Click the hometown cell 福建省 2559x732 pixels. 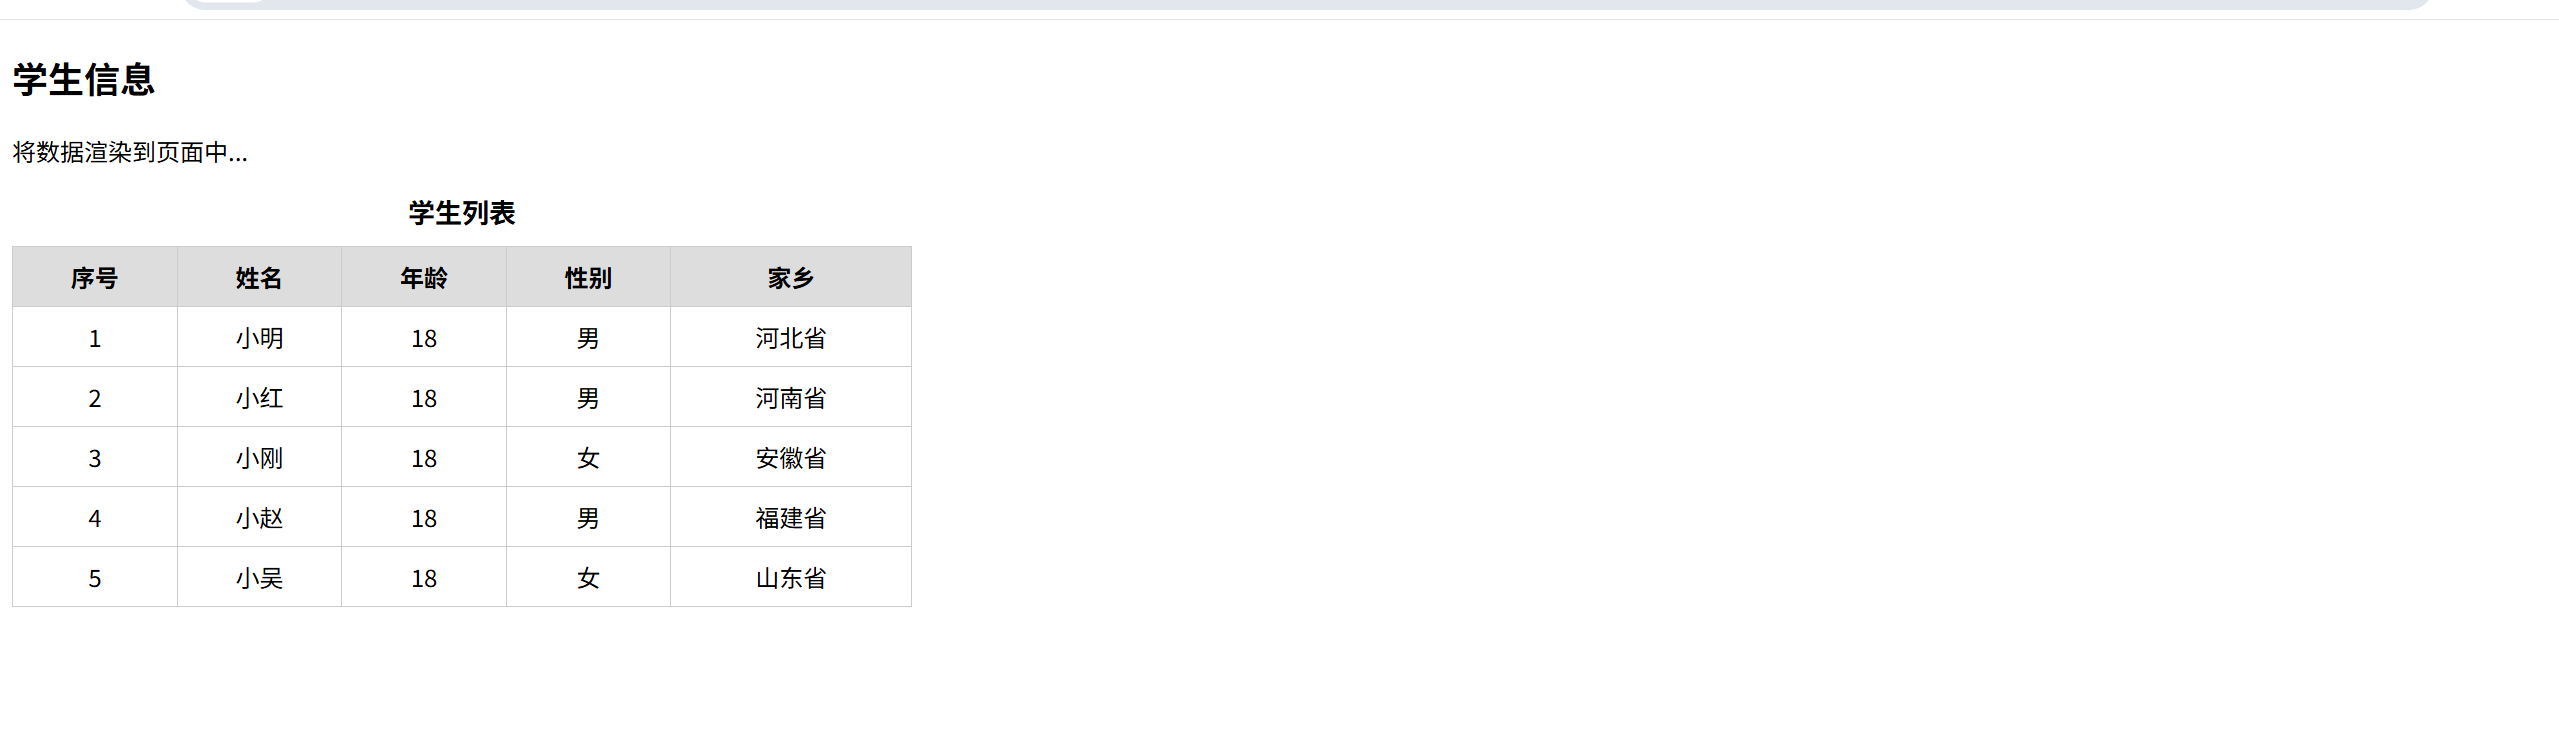(791, 517)
